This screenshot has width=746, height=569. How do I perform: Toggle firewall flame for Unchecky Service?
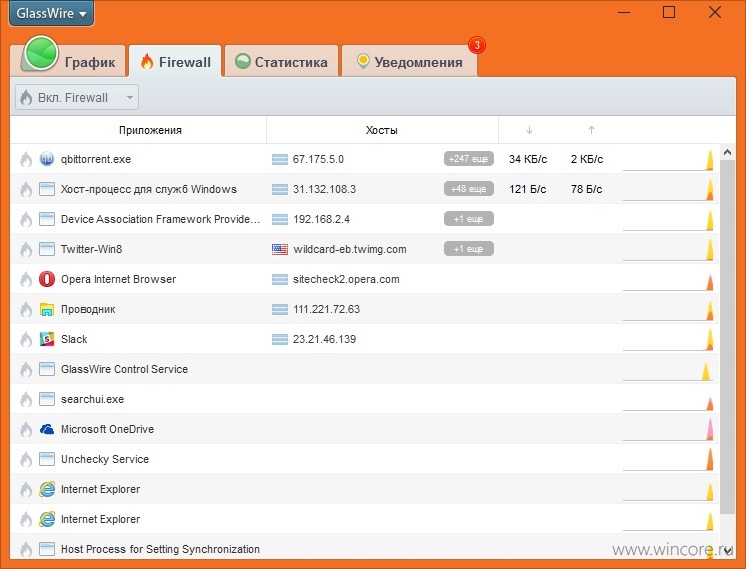(26, 459)
